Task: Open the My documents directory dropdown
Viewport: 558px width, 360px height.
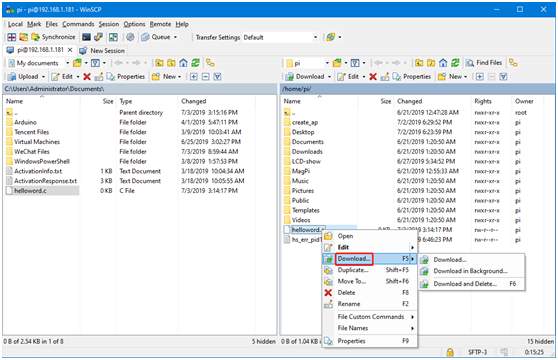Action: pyautogui.click(x=67, y=63)
